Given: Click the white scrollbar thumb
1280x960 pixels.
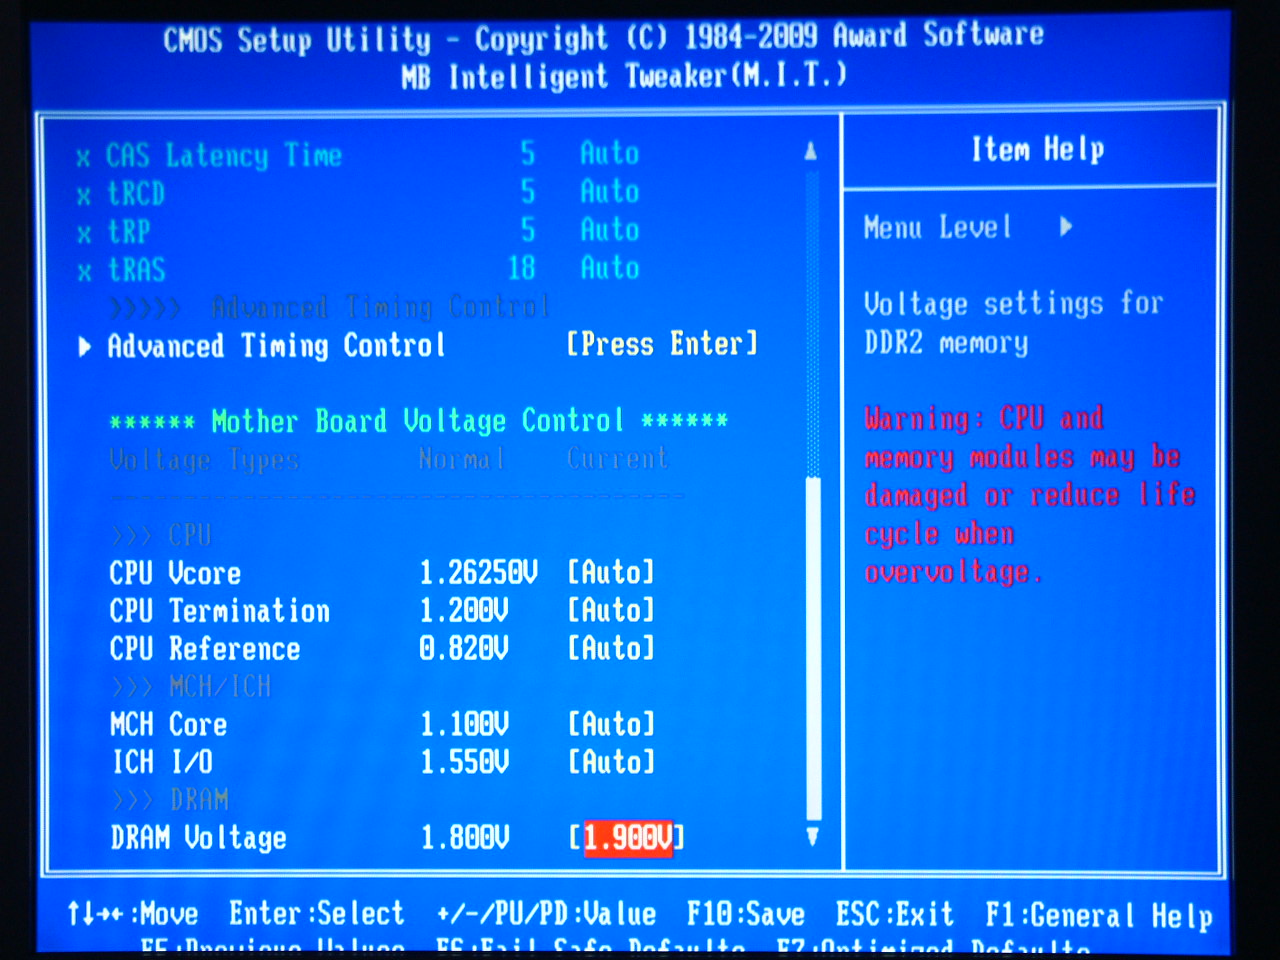Looking at the screenshot, I should click(813, 649).
